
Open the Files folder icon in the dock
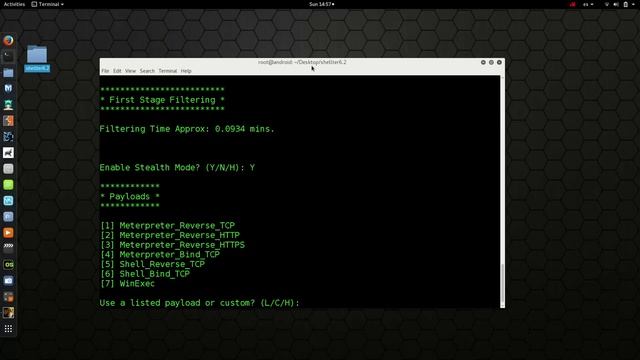click(x=8, y=73)
